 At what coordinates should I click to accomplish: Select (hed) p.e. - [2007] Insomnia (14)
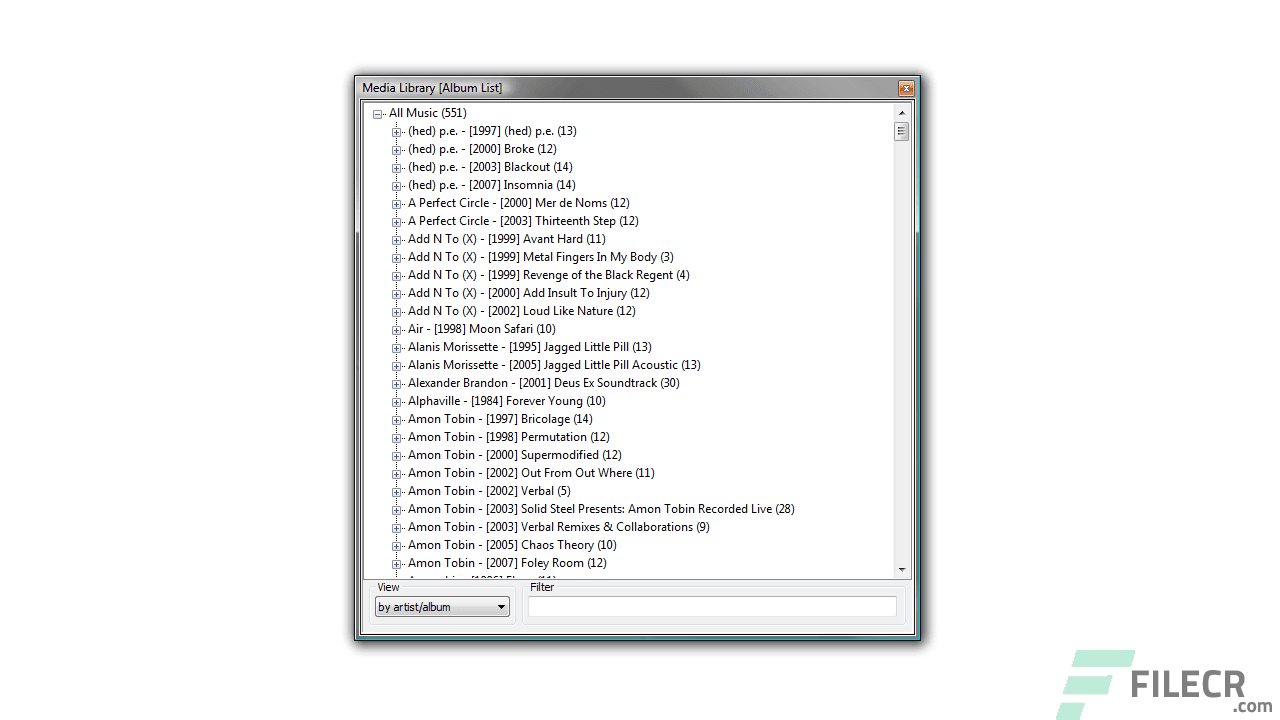tap(491, 185)
